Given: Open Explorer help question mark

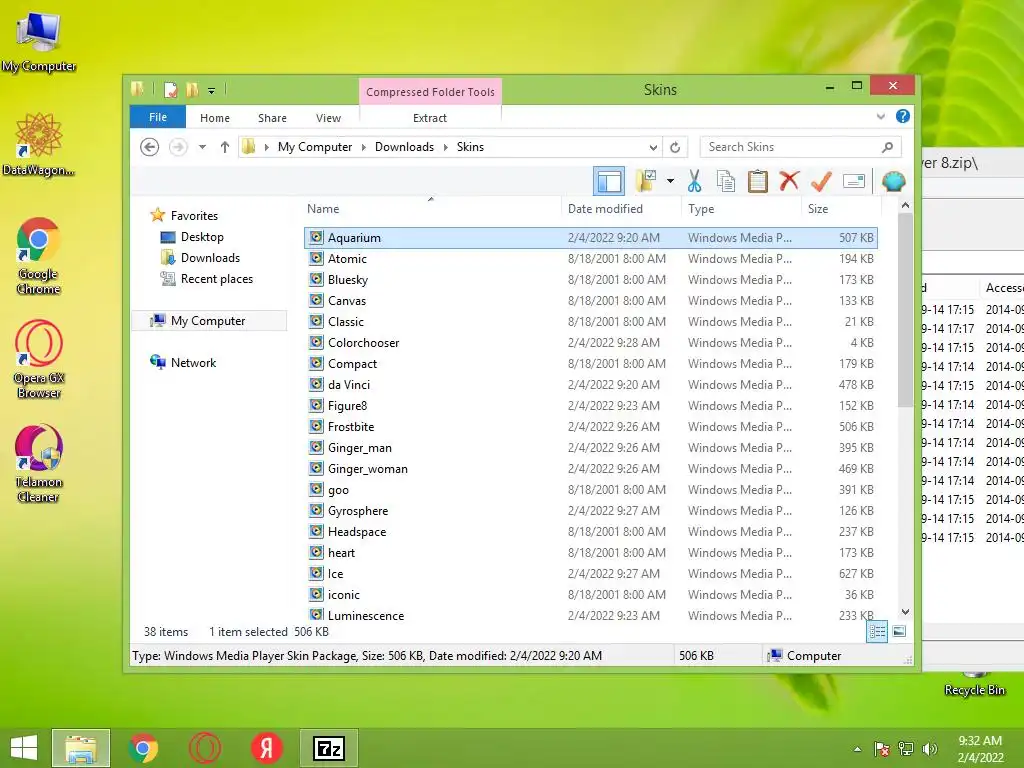Looking at the screenshot, I should tap(903, 116).
